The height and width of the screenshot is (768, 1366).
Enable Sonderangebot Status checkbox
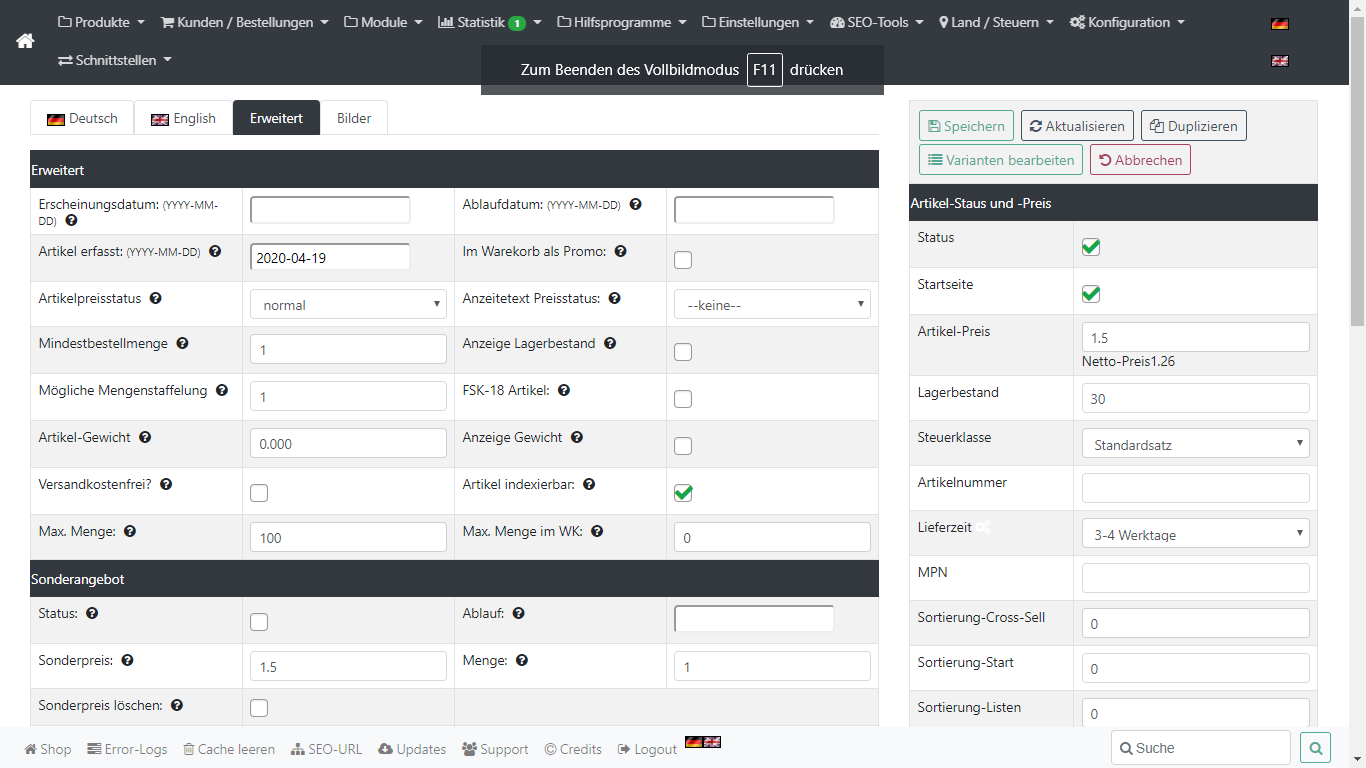pyautogui.click(x=259, y=622)
